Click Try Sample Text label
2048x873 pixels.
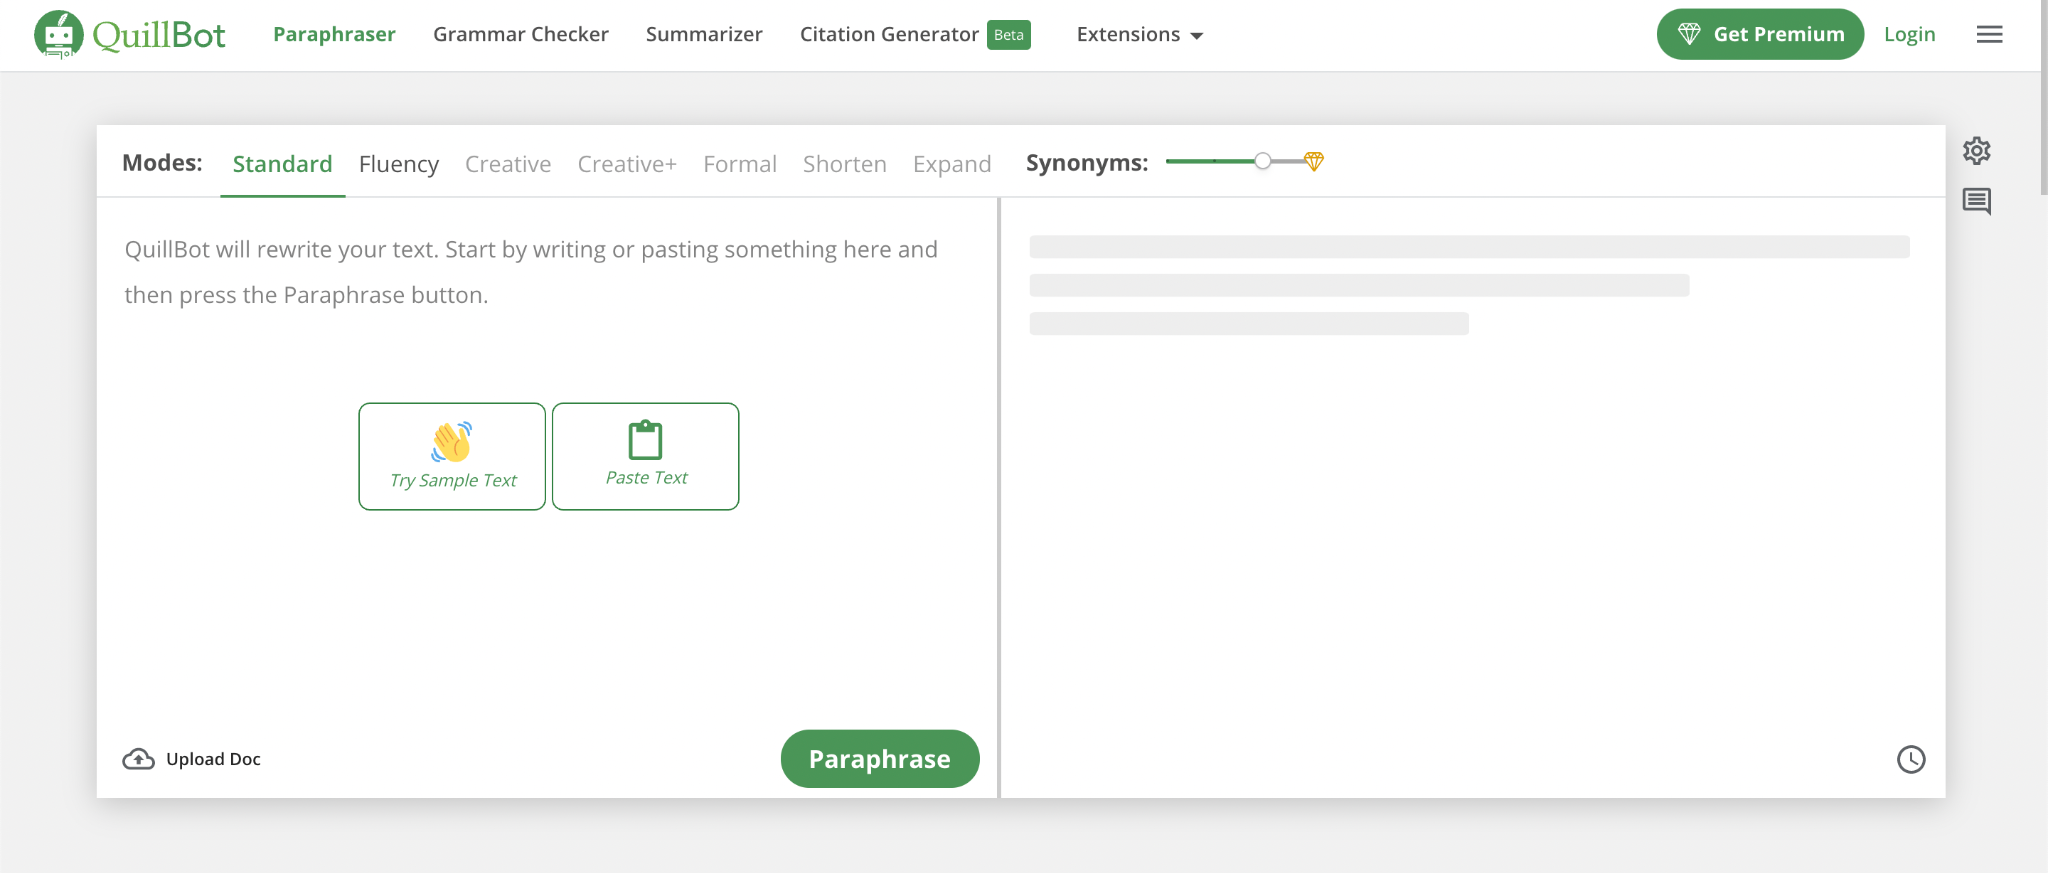point(453,481)
